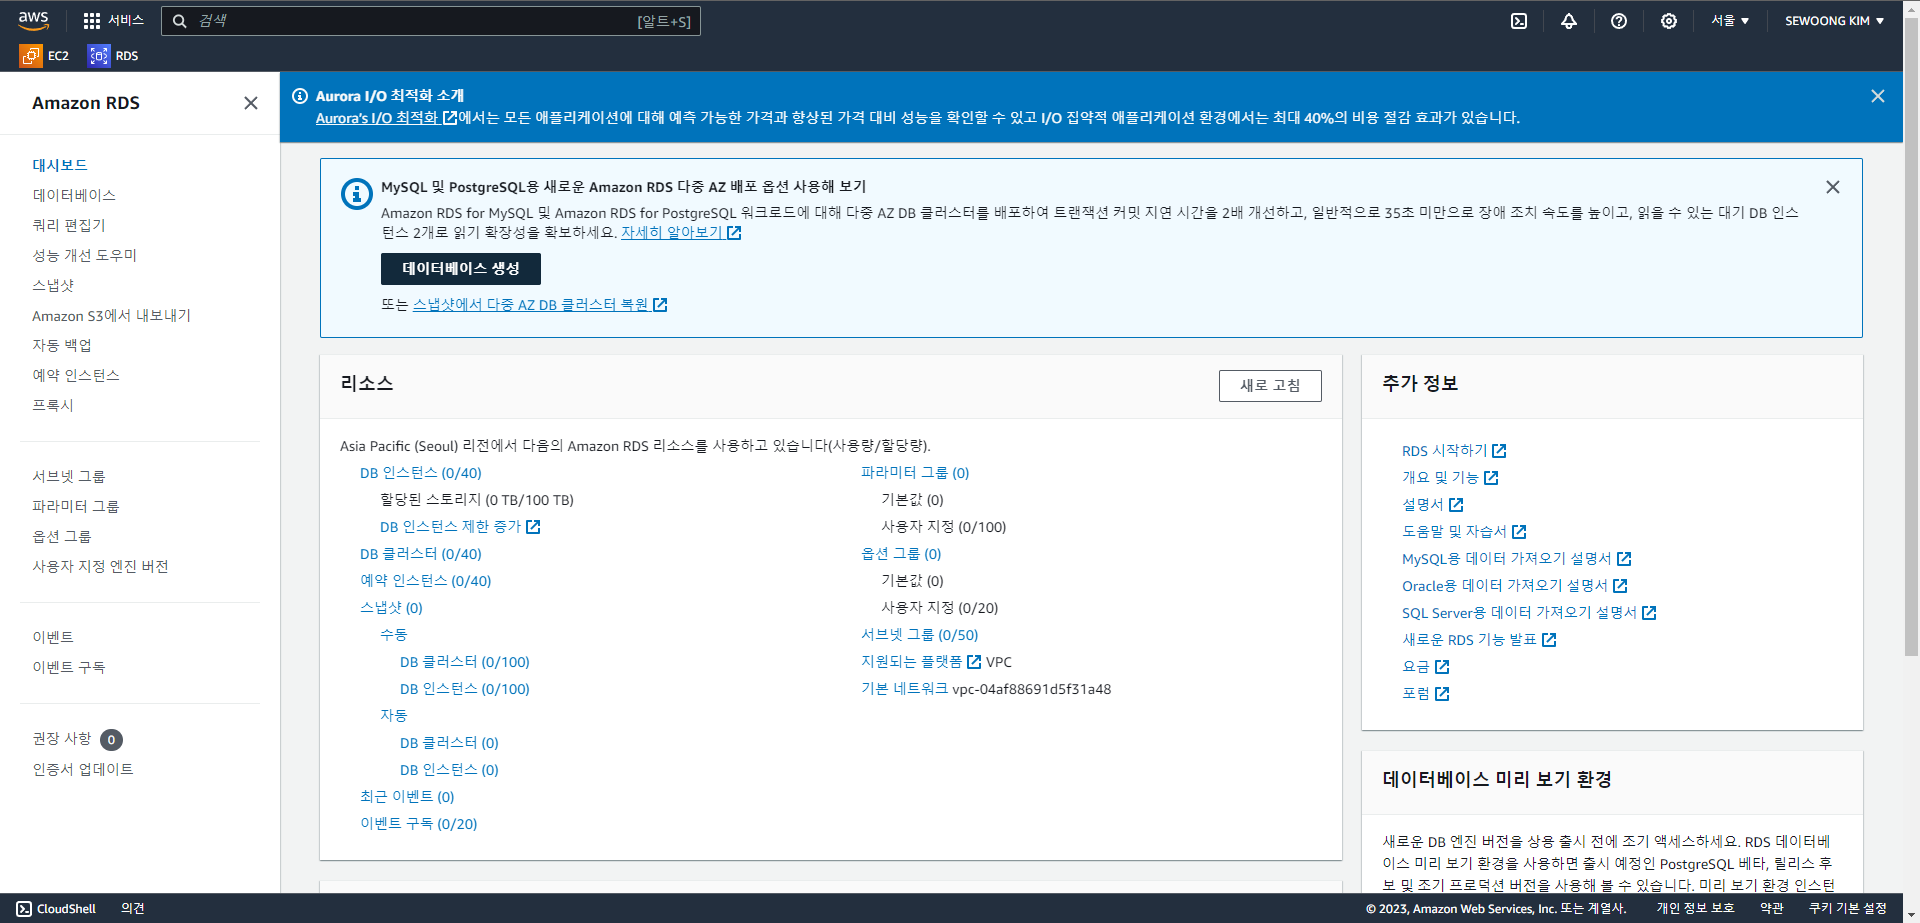Dismiss the Aurora I/O 최적화 banner

(x=1877, y=96)
